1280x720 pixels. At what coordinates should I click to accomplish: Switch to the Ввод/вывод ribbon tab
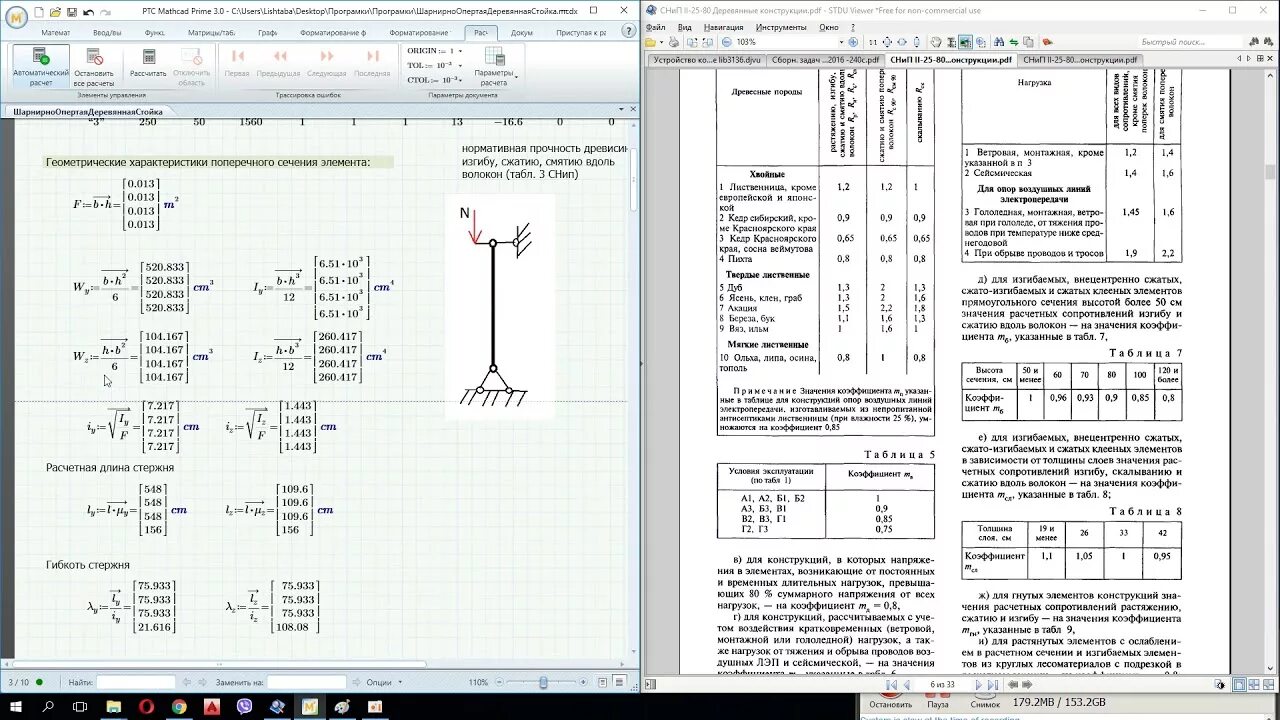pyautogui.click(x=107, y=32)
